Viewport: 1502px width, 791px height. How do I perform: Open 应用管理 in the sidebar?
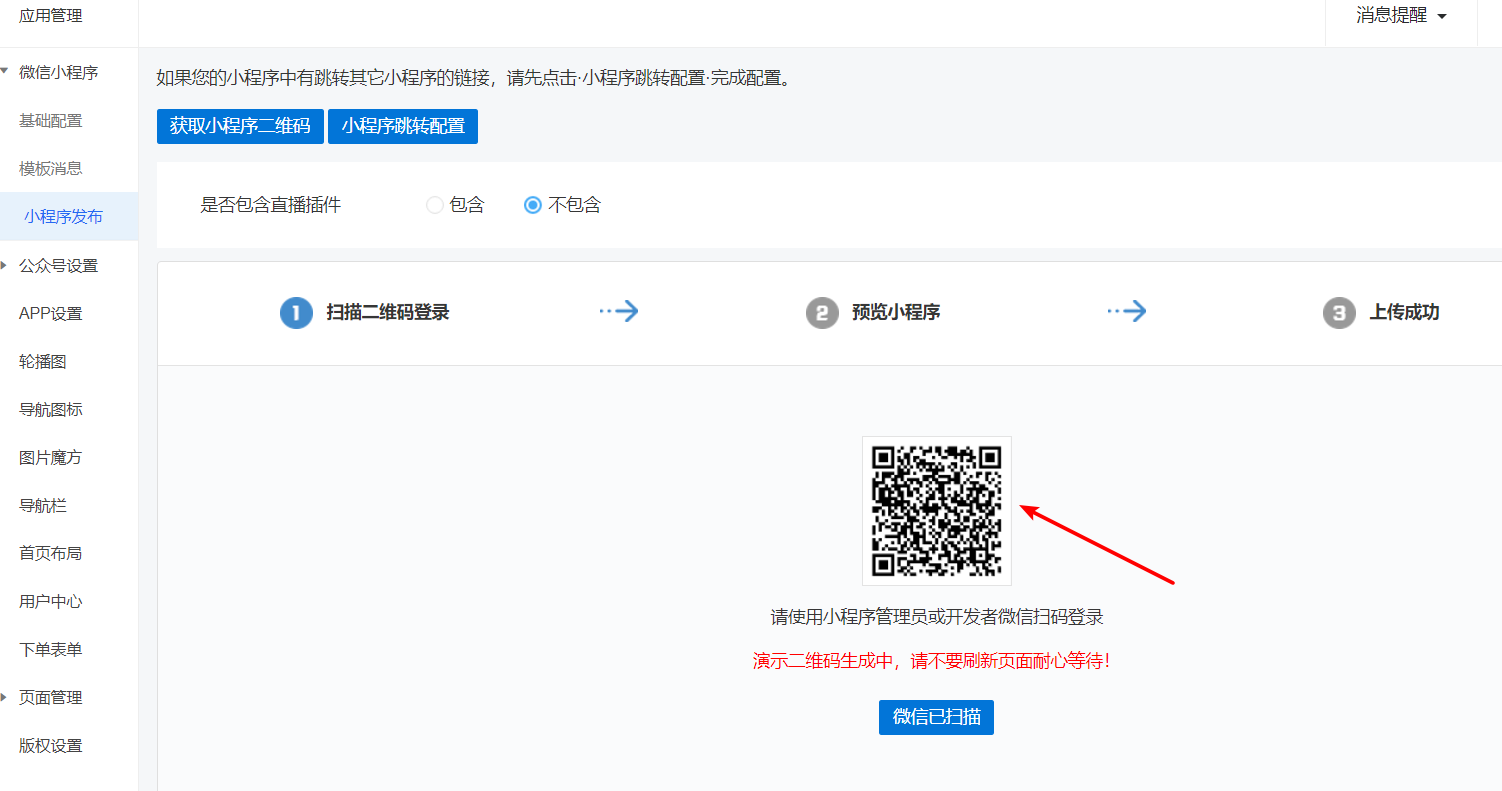point(51,16)
